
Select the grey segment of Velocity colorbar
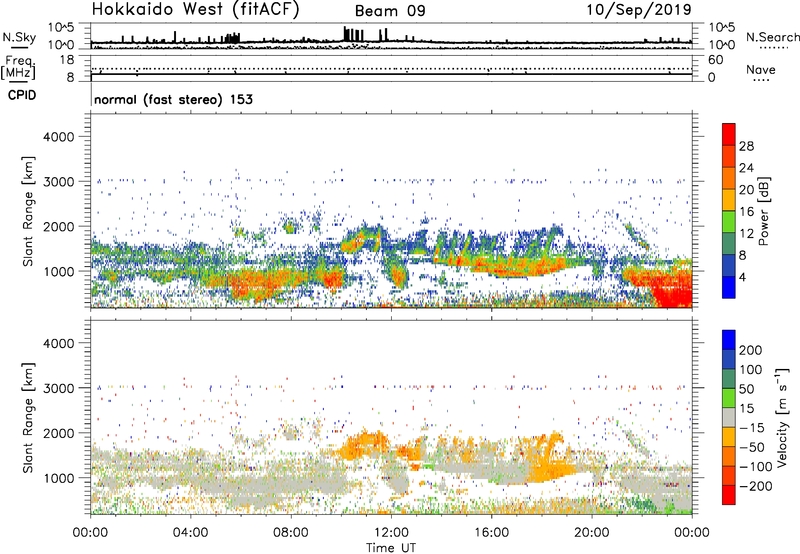[729, 417]
